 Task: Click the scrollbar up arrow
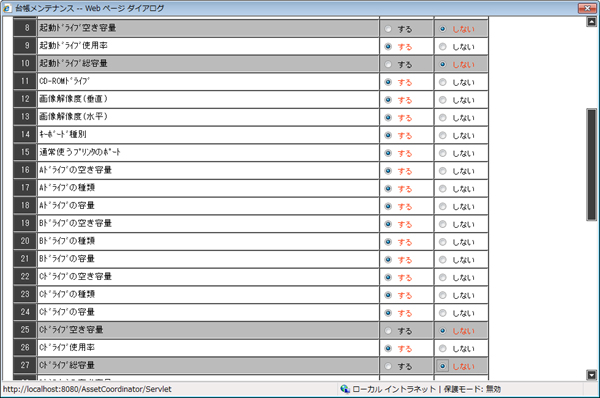[591, 22]
